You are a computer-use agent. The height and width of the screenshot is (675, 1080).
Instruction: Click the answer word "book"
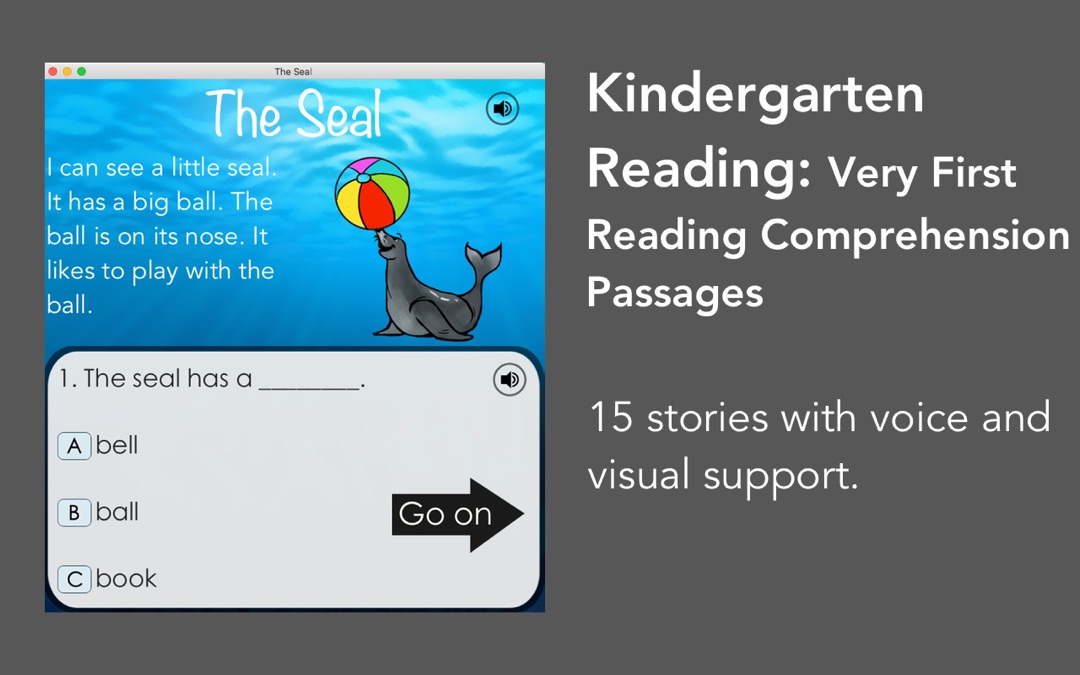pyautogui.click(x=126, y=578)
